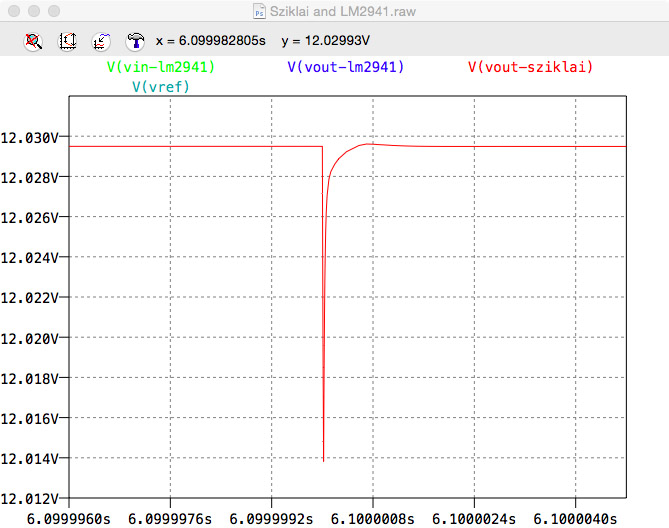Click the pick visible traces icon
Image resolution: width=669 pixels, height=528 pixels.
coord(101,41)
